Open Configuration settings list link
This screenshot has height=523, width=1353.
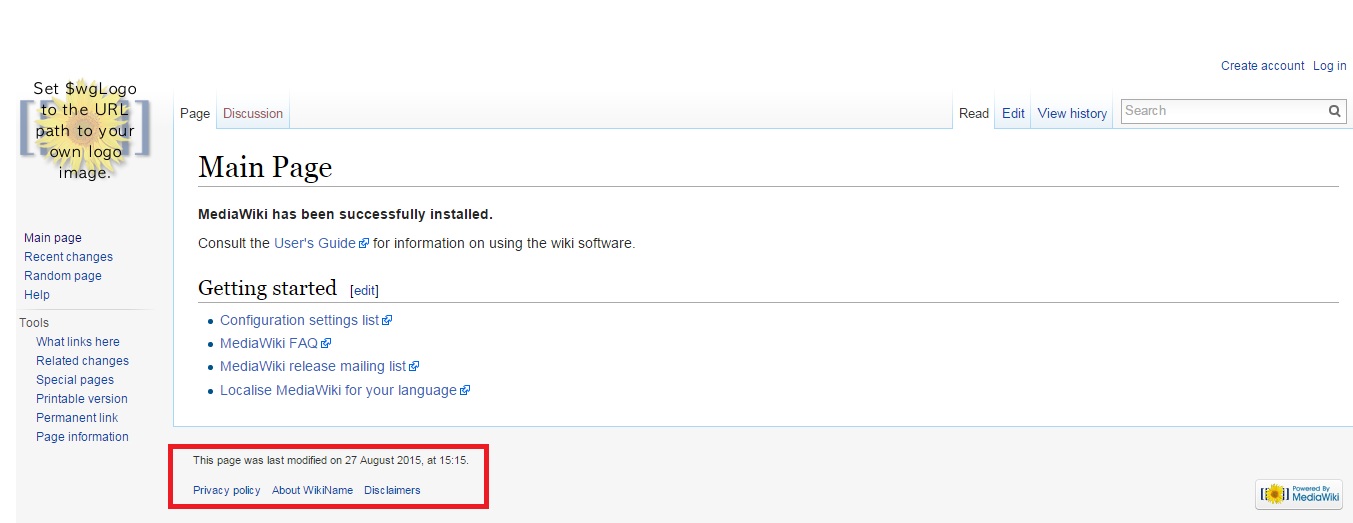pos(299,321)
